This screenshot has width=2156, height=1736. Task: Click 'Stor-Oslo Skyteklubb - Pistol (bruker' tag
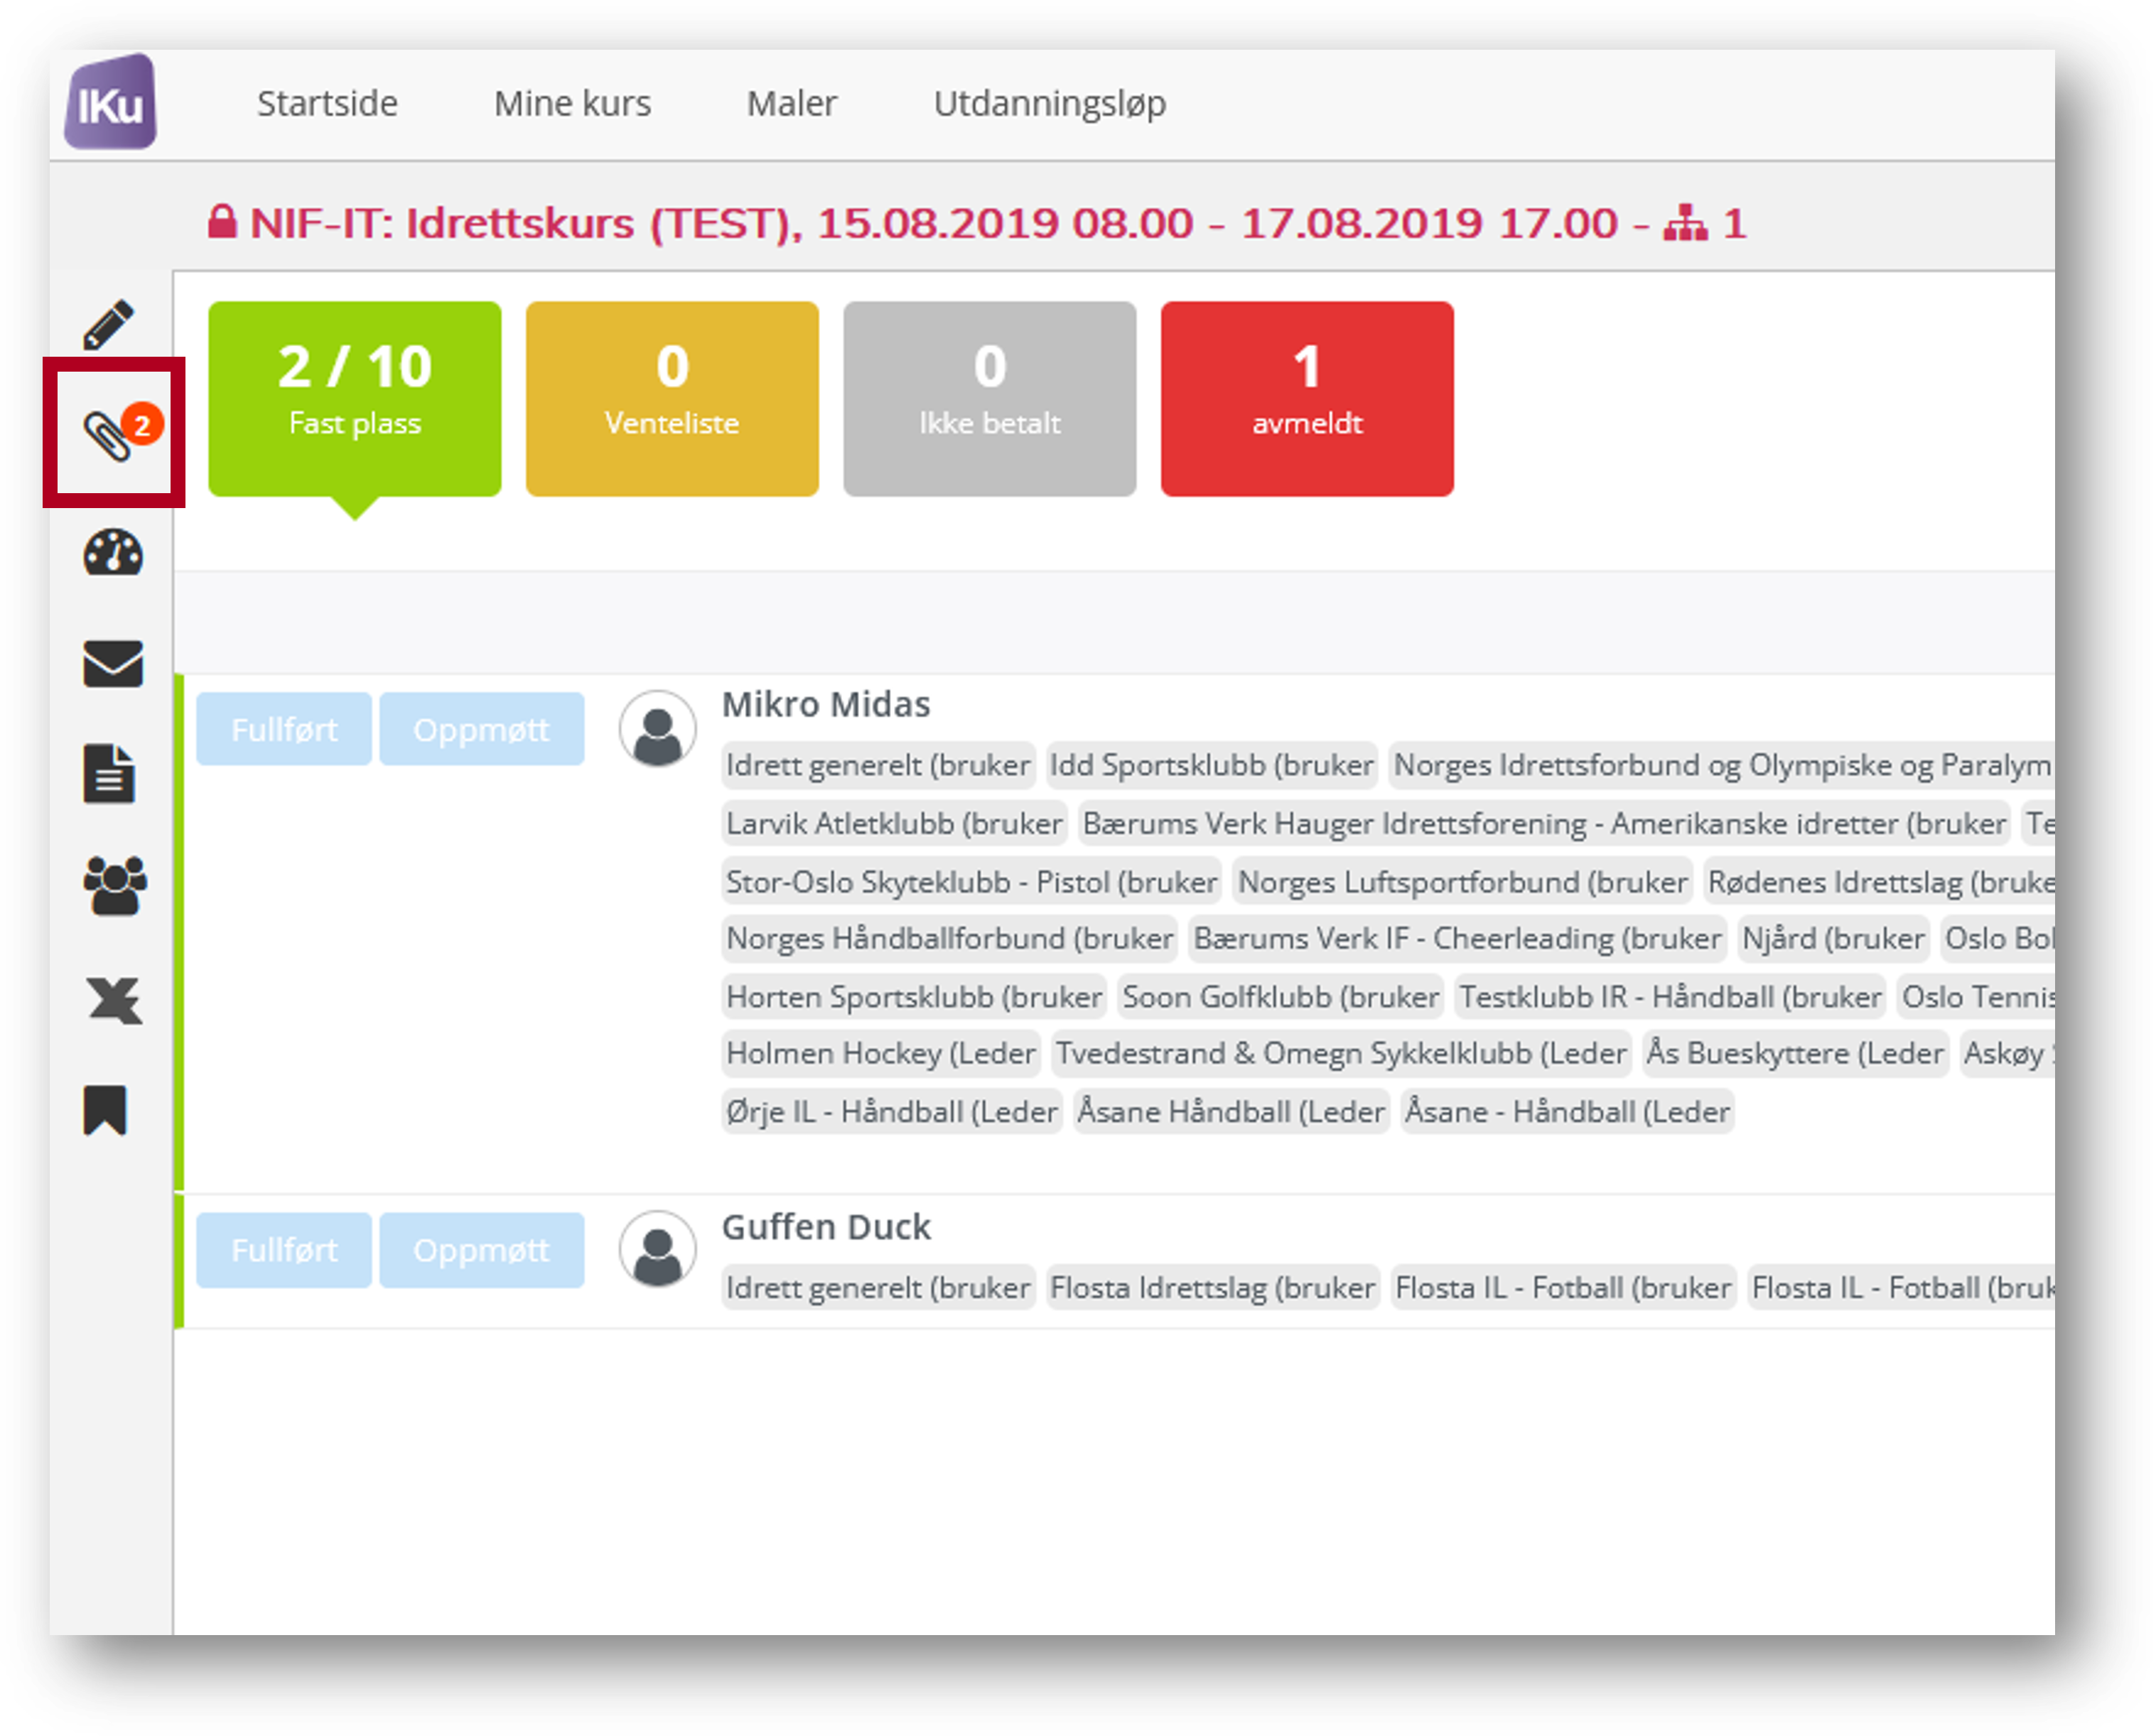pos(971,883)
